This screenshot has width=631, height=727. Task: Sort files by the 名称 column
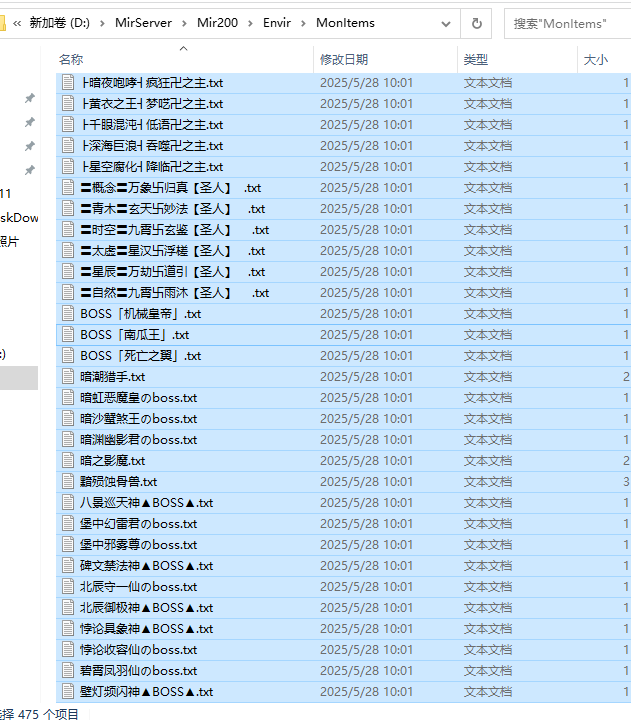coord(184,59)
